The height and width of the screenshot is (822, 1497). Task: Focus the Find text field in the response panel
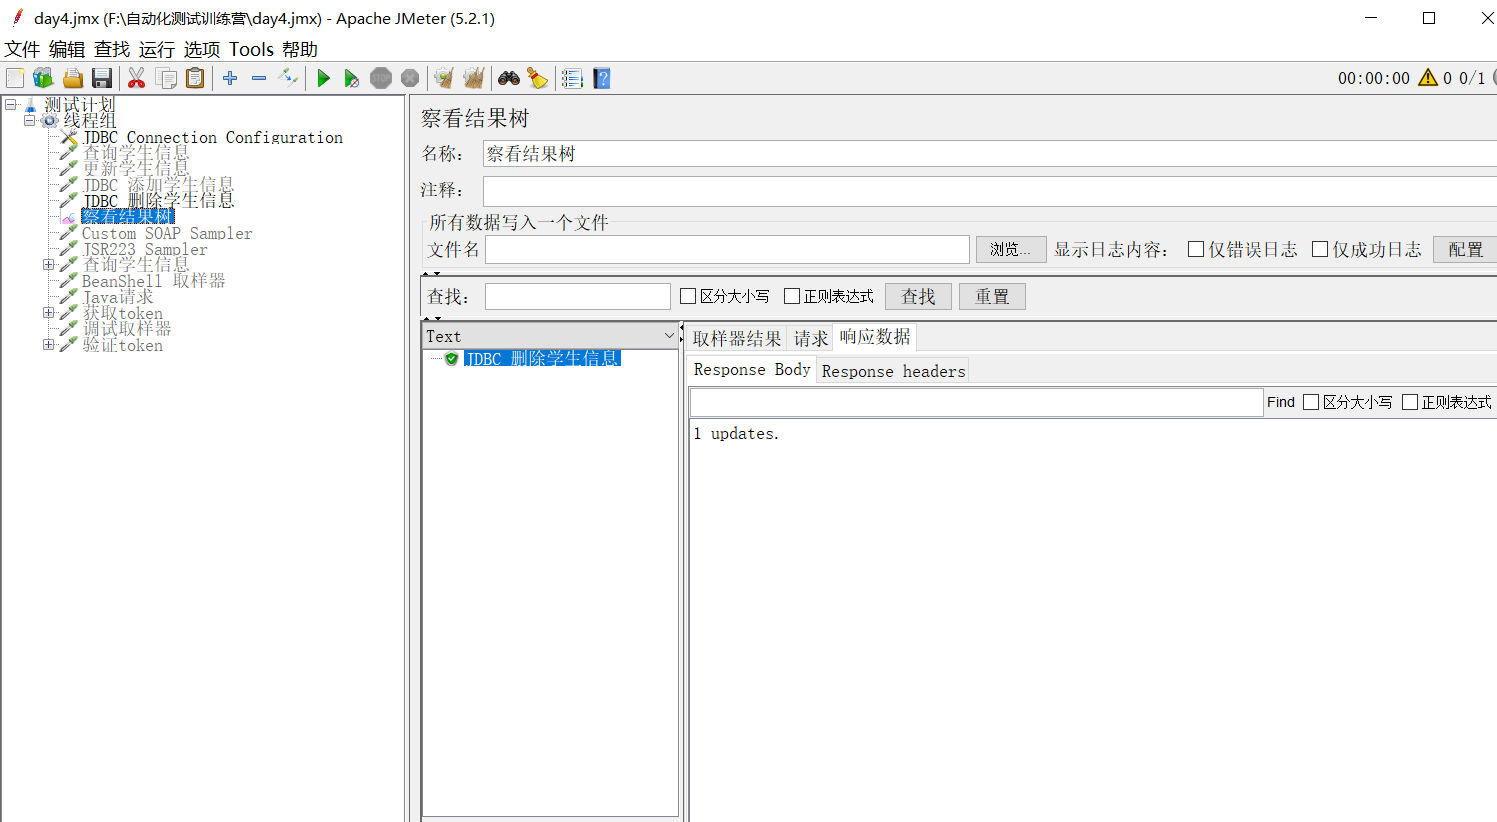point(976,402)
